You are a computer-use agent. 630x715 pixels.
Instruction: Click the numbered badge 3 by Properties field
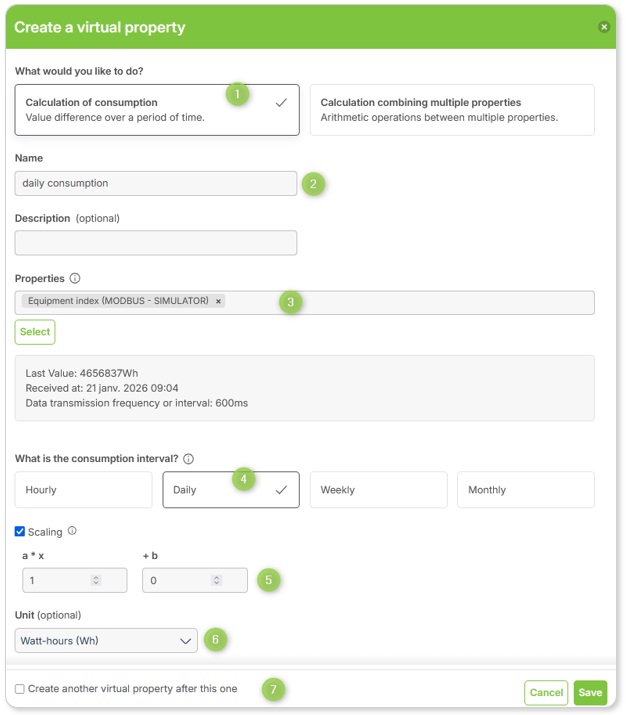[290, 302]
